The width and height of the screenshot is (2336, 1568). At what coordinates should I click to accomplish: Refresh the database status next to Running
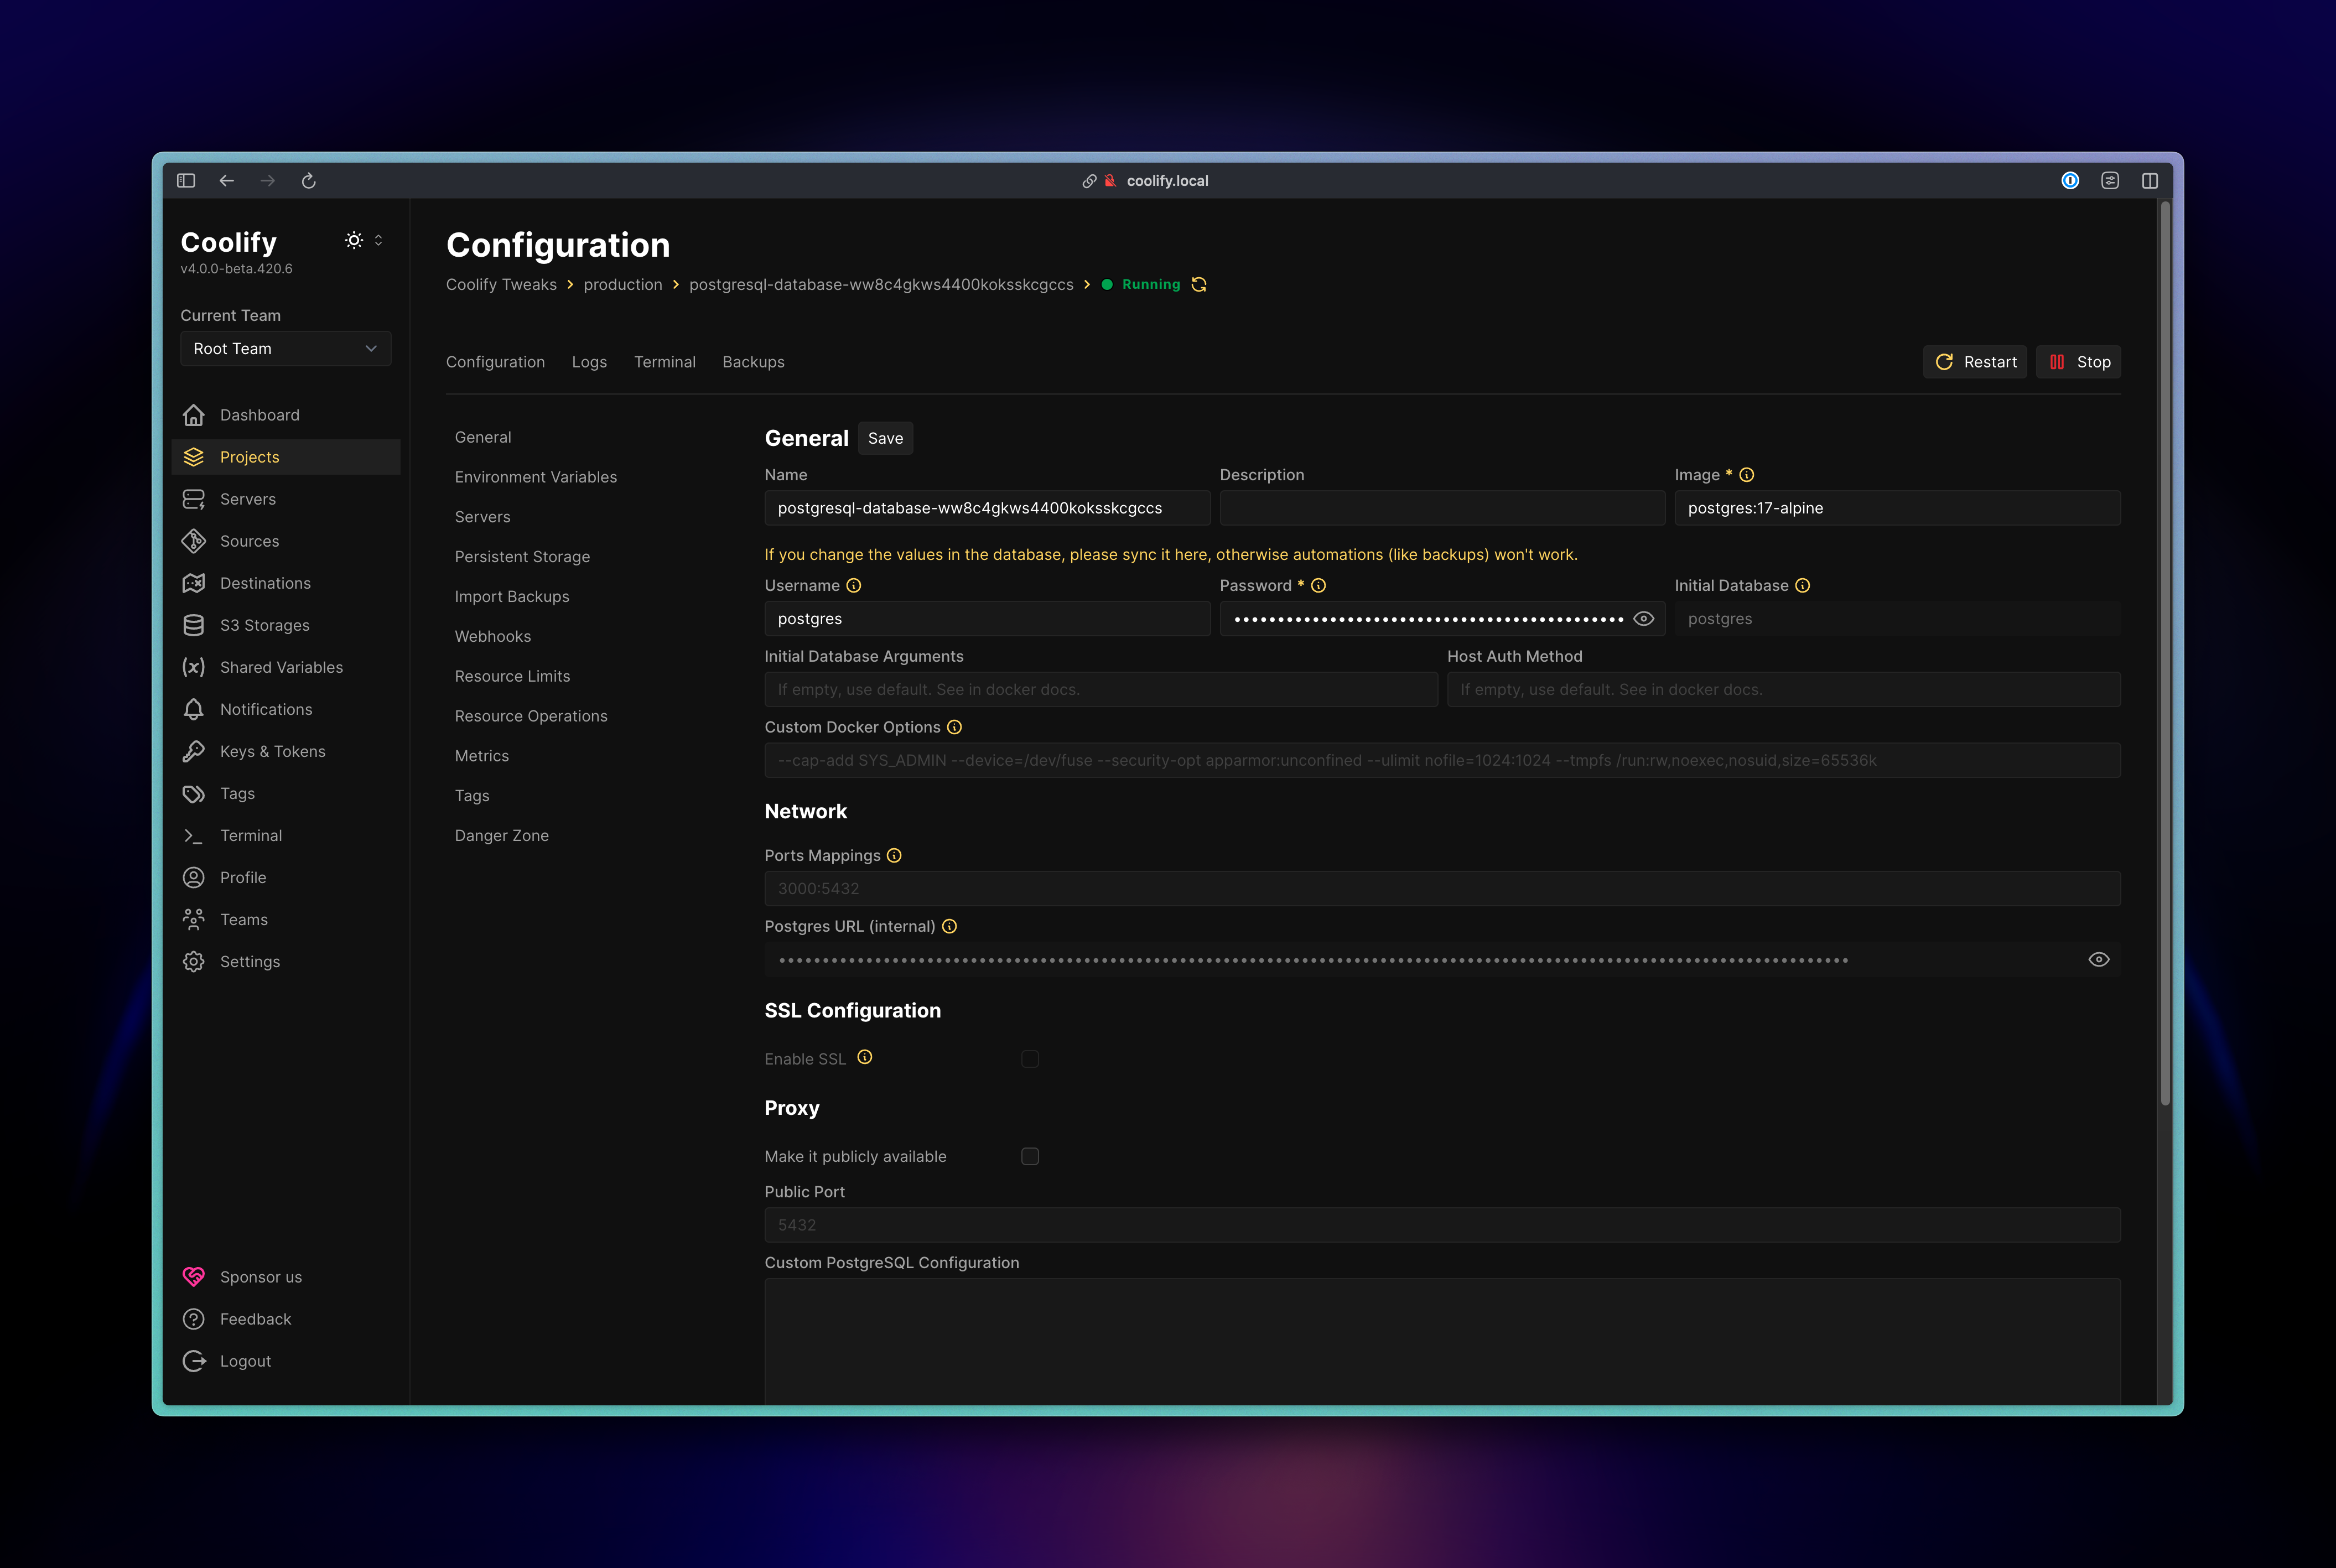coord(1198,284)
